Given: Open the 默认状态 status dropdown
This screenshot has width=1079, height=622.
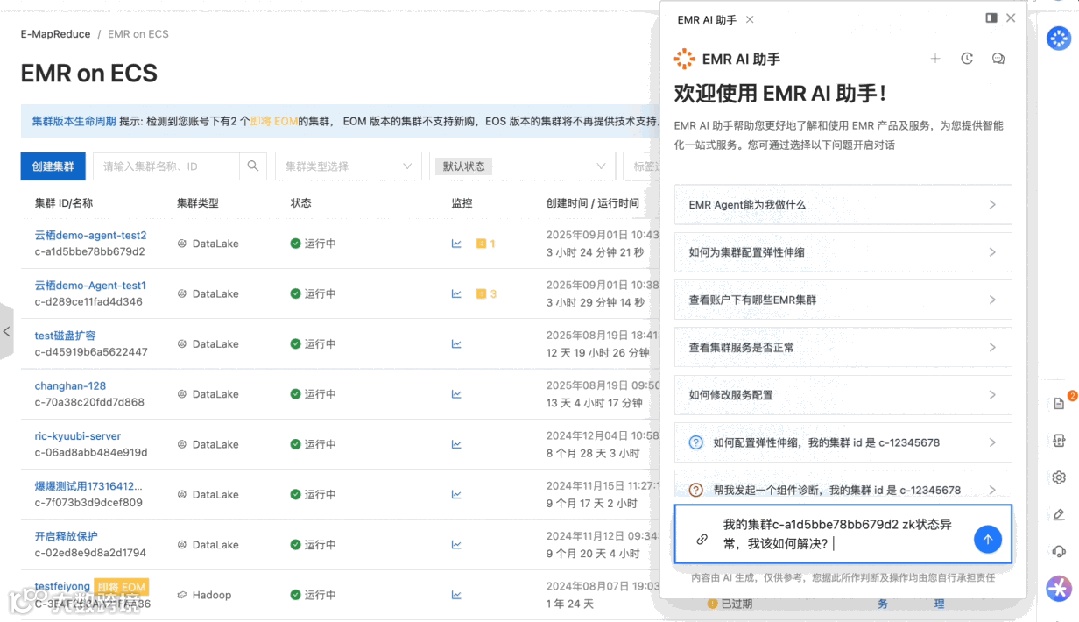Looking at the screenshot, I should (x=524, y=166).
